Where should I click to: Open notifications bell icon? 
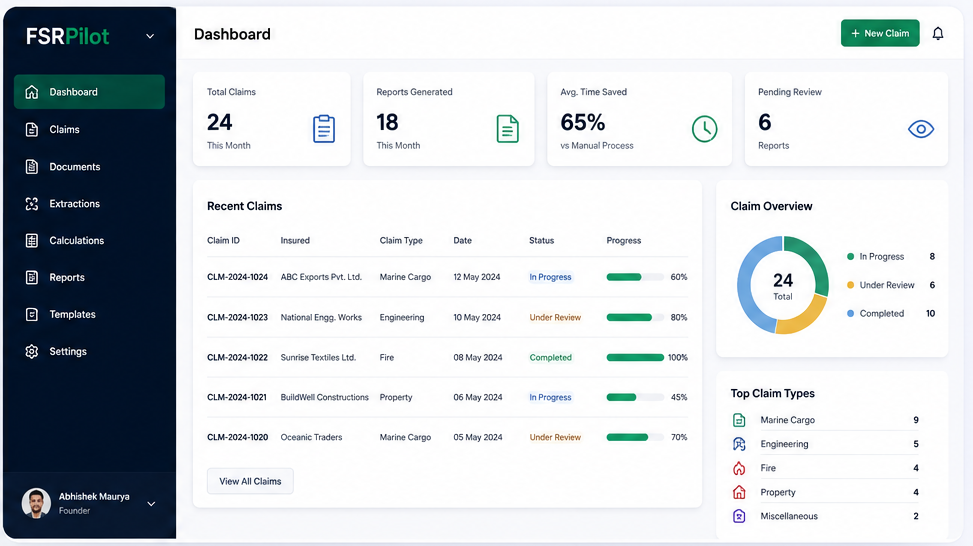(938, 34)
